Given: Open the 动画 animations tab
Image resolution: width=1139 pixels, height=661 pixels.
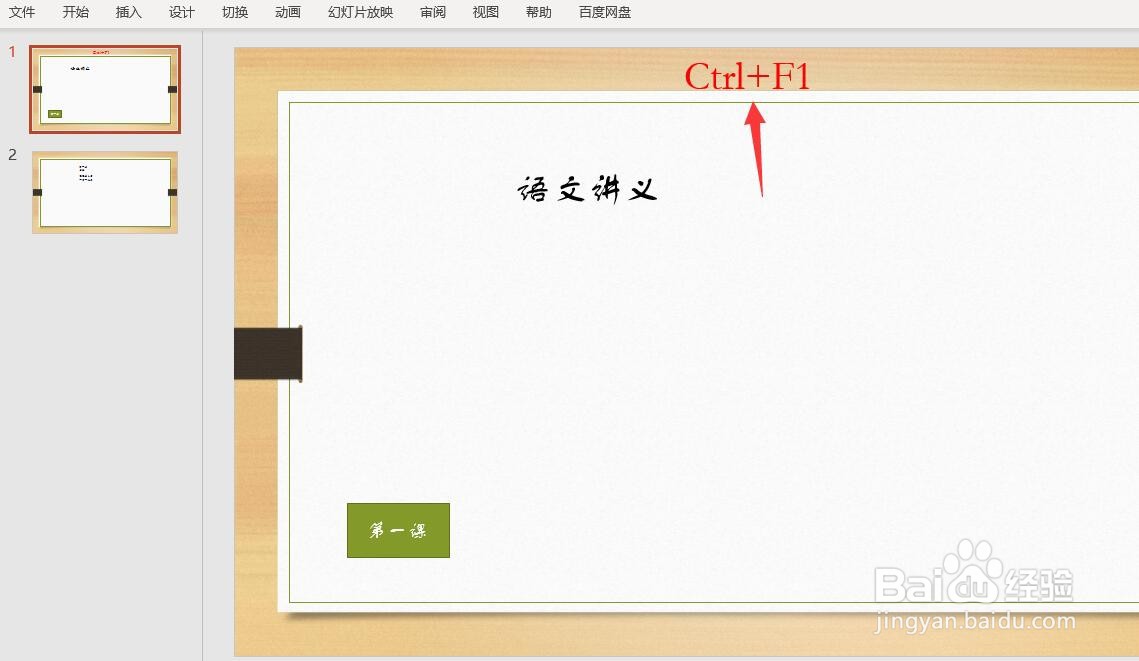Looking at the screenshot, I should point(287,12).
